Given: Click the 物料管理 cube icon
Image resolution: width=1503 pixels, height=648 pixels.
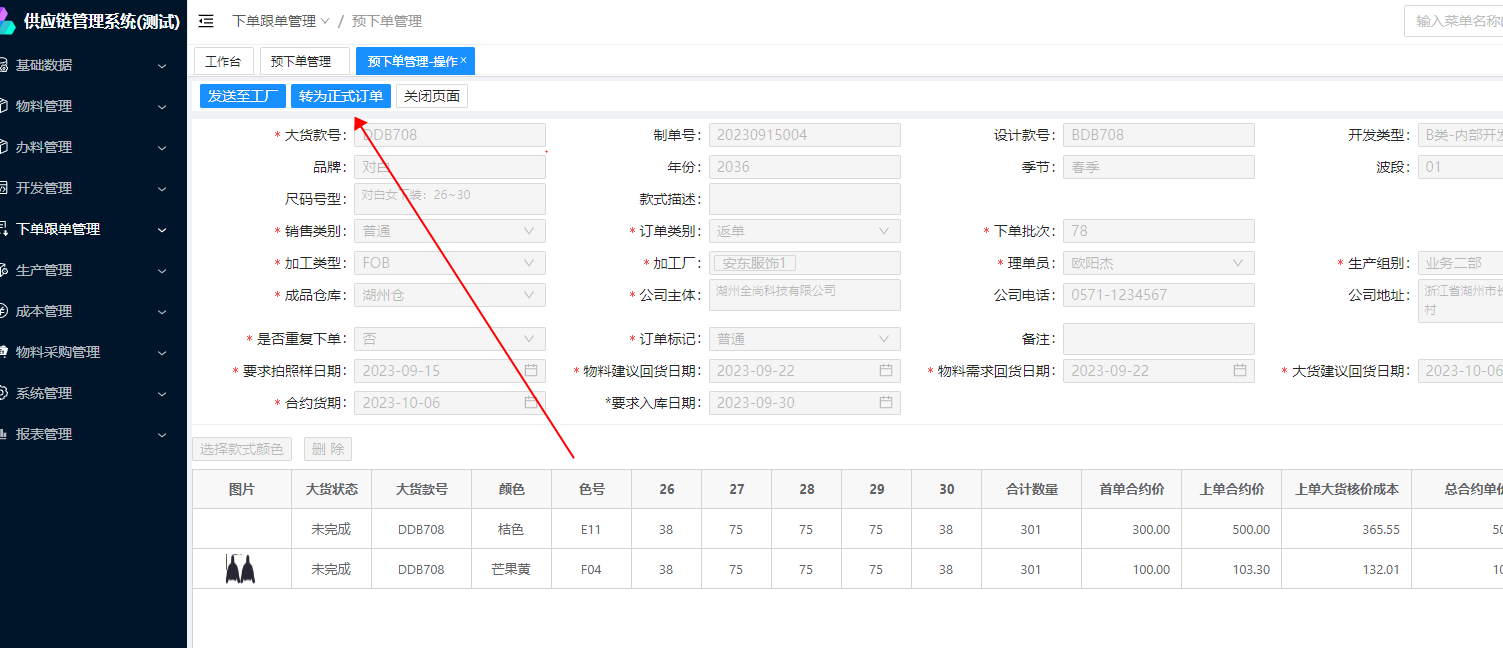Looking at the screenshot, I should coord(4,106).
